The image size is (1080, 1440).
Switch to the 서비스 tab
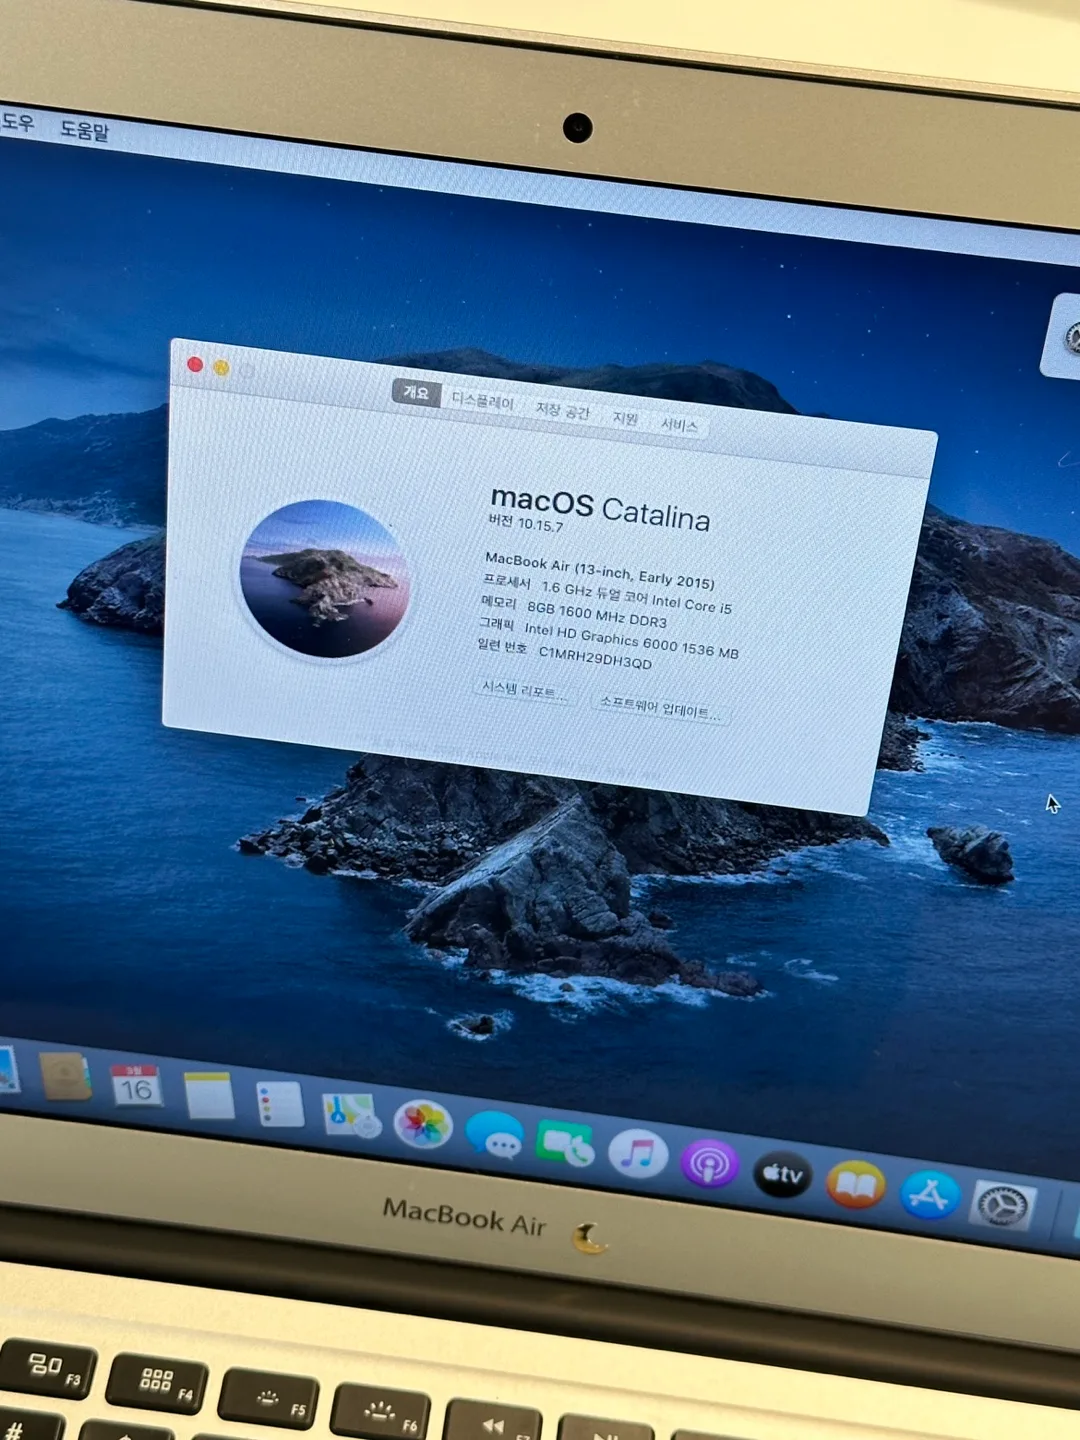click(x=679, y=425)
